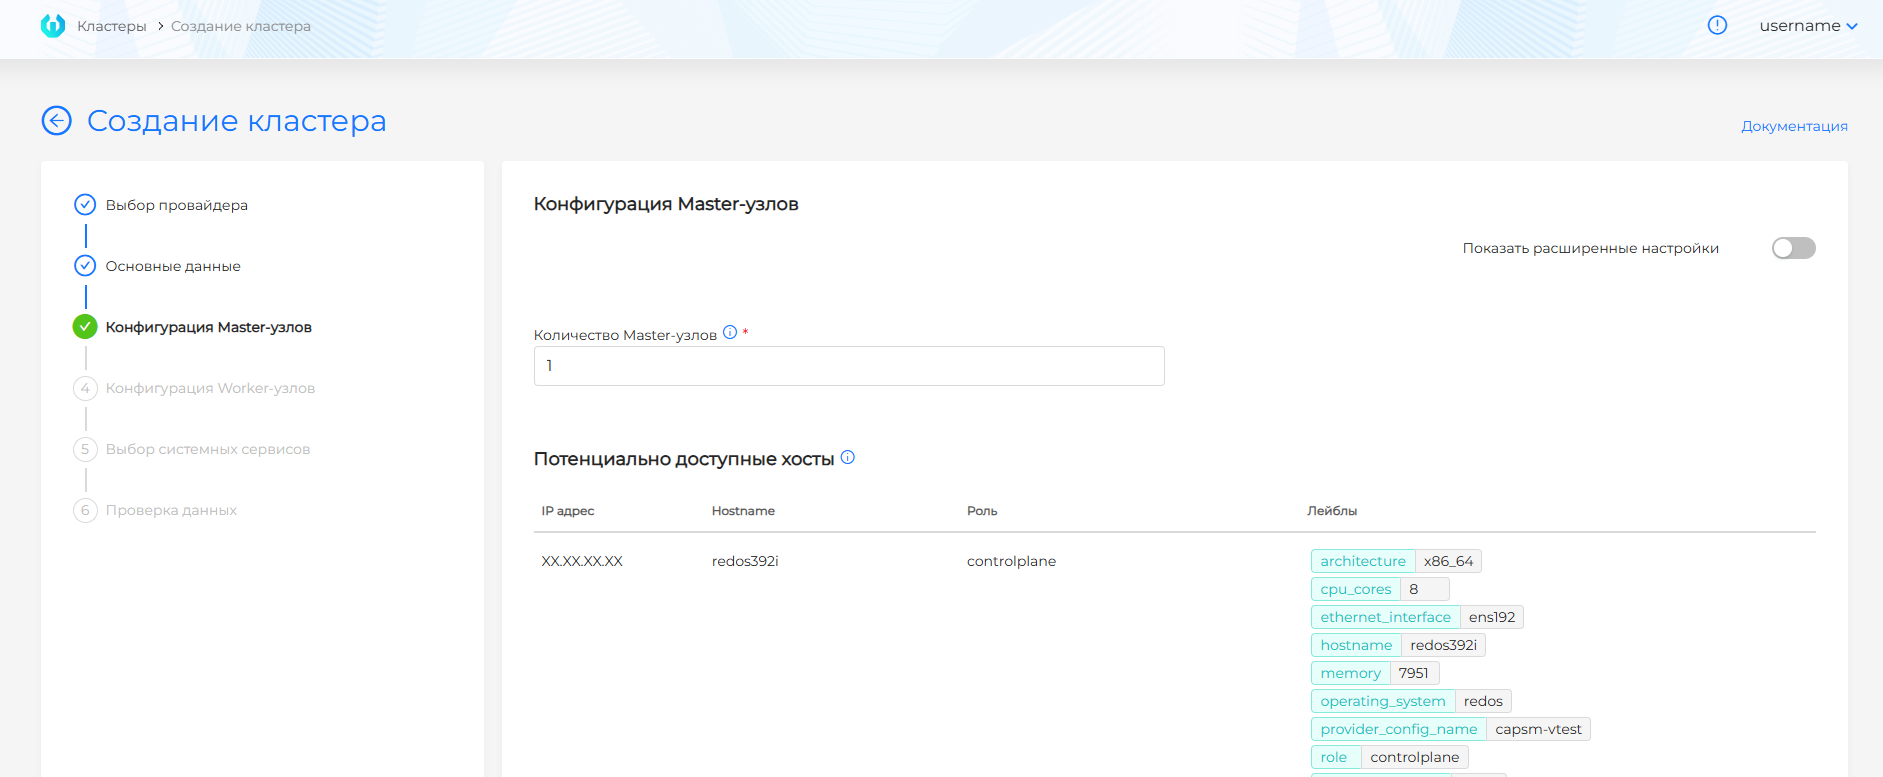The image size is (1883, 777).
Task: Enable Показать расширенные настройки toggle
Action: (1793, 248)
